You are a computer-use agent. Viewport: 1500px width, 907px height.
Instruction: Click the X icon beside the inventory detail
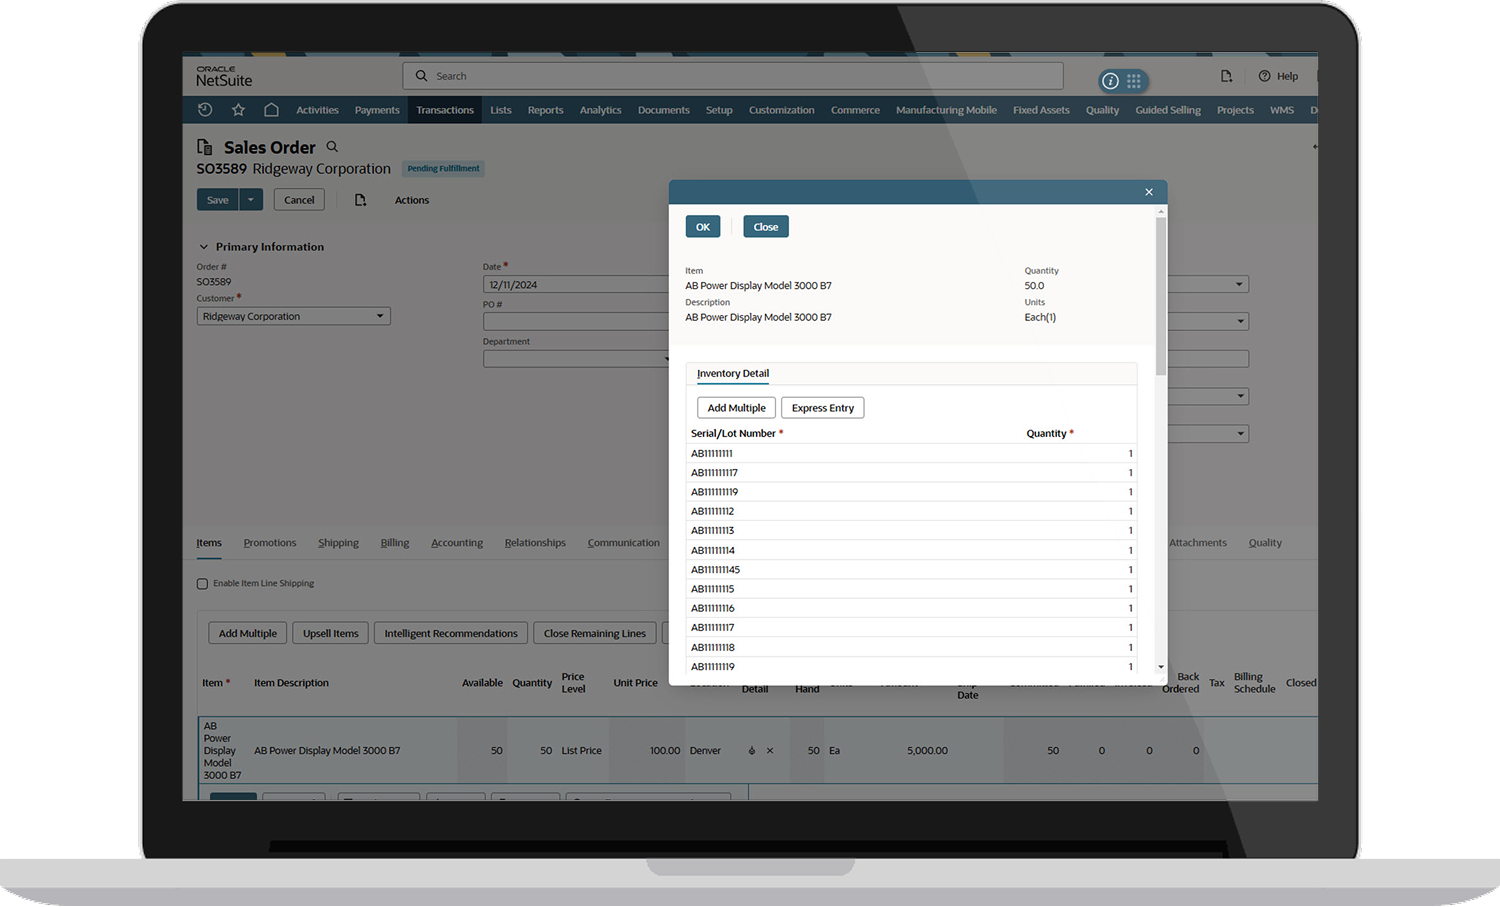(x=770, y=750)
